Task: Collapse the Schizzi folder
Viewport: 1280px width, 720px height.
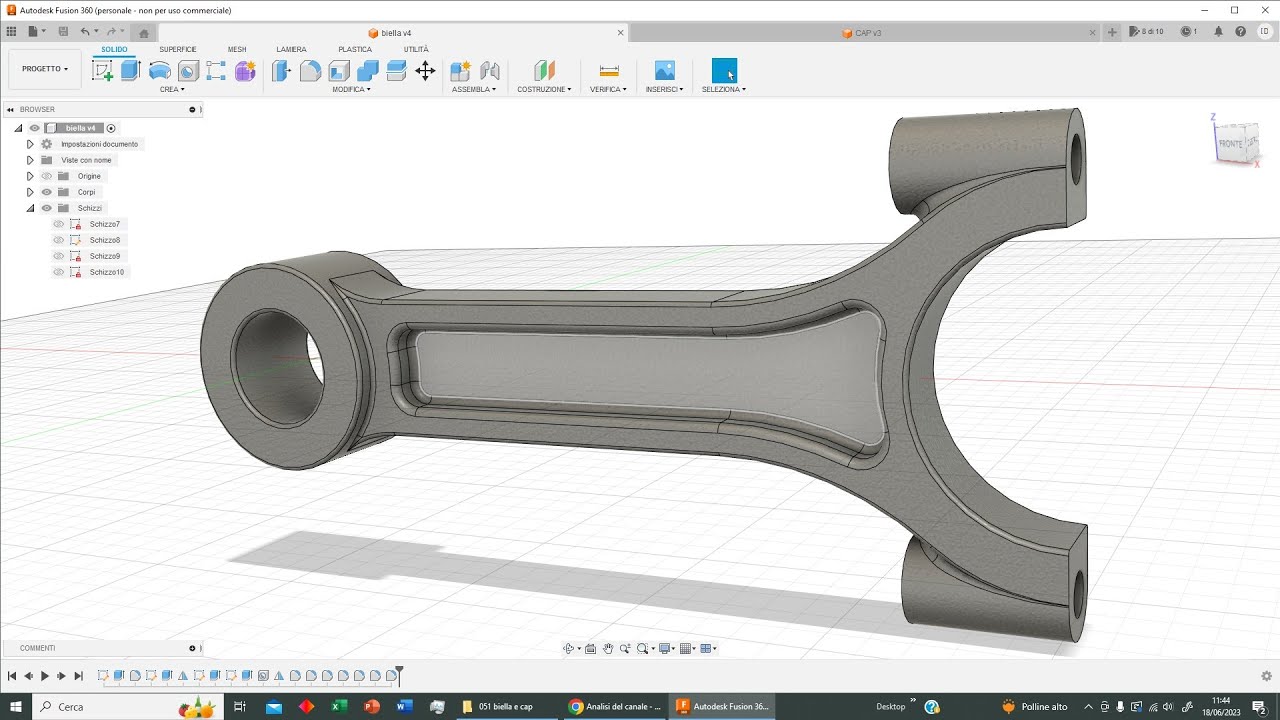Action: point(30,208)
